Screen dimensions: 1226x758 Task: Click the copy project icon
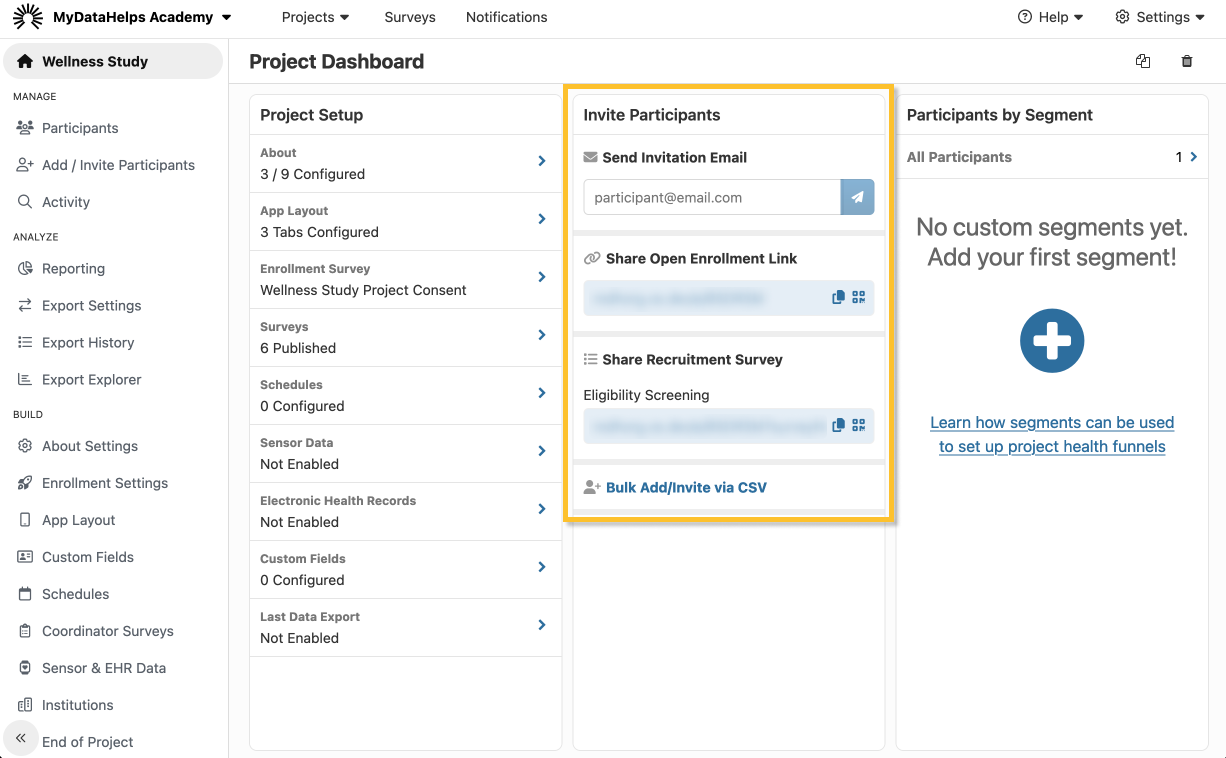(1143, 62)
